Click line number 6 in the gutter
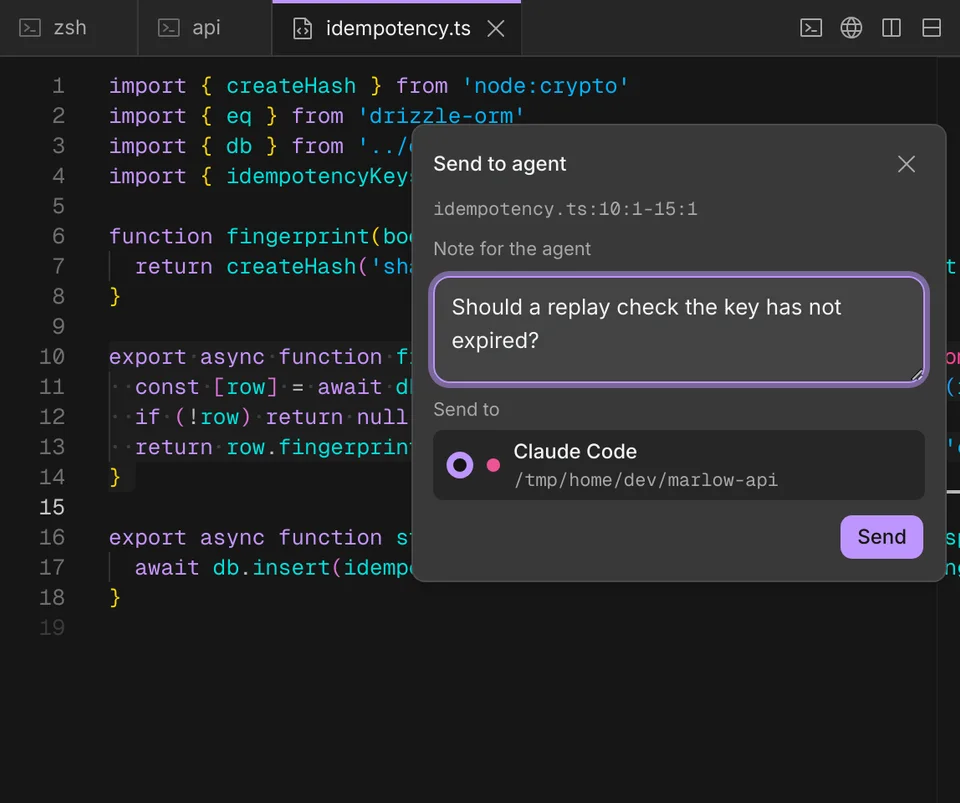The width and height of the screenshot is (960, 803). 58,236
